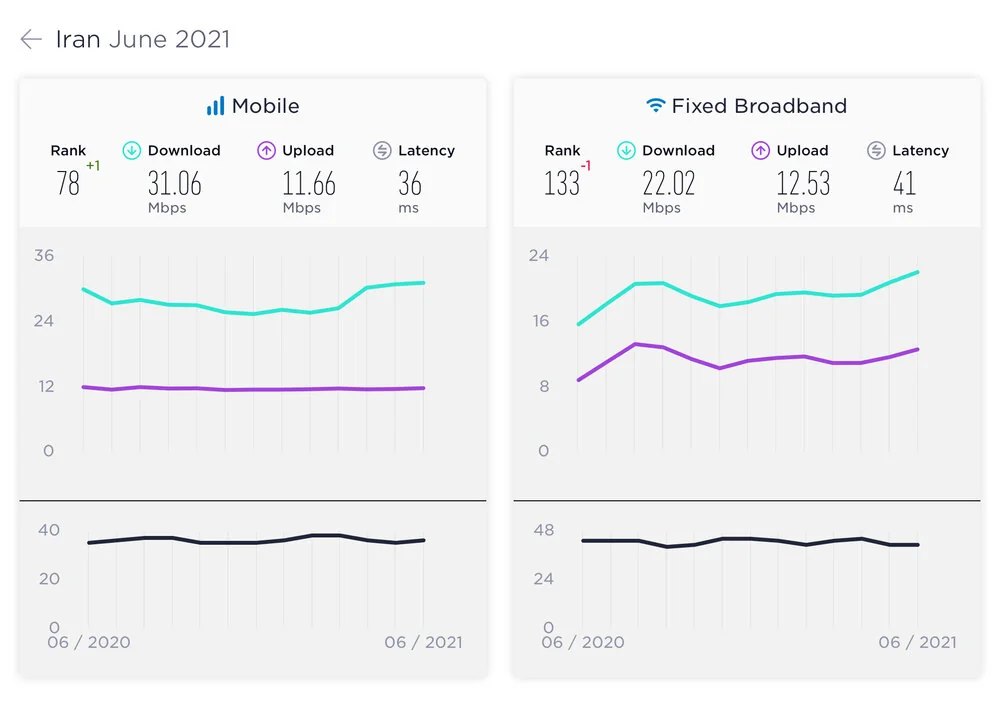Click the back arrow beside Iran
1000x706 pixels.
[31, 40]
